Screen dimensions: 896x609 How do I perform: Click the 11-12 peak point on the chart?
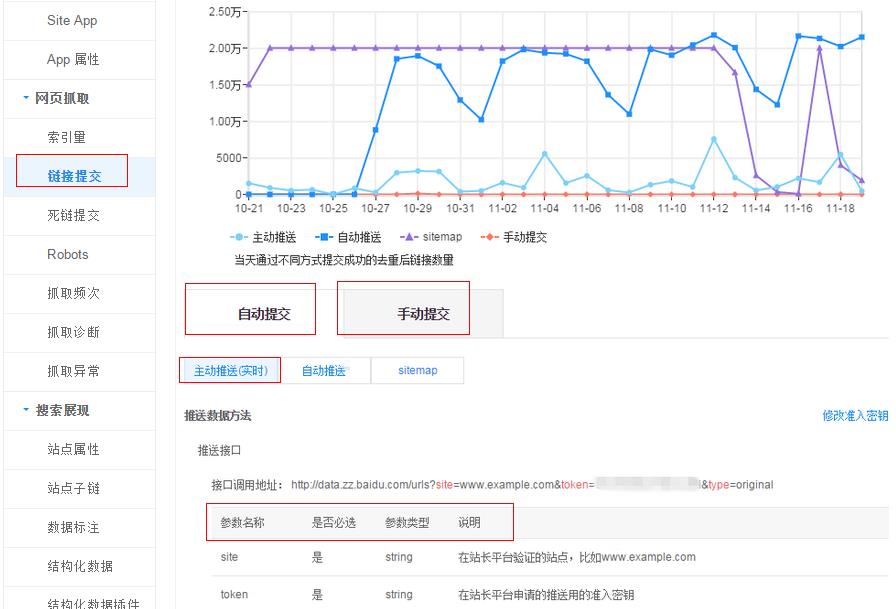coord(714,33)
